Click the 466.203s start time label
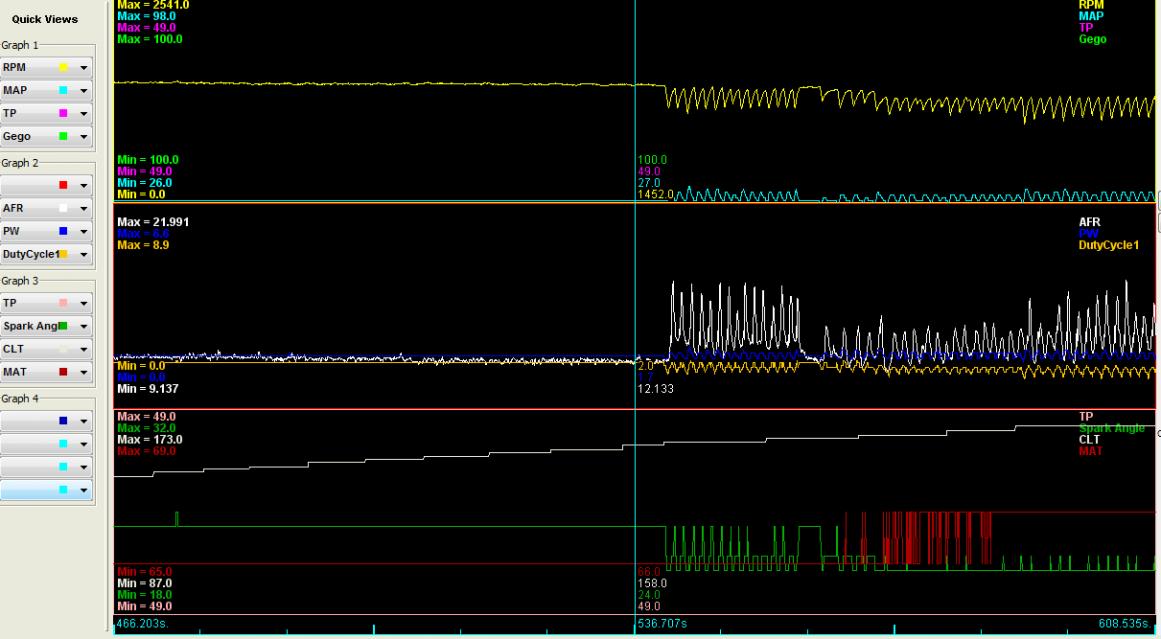 143,622
